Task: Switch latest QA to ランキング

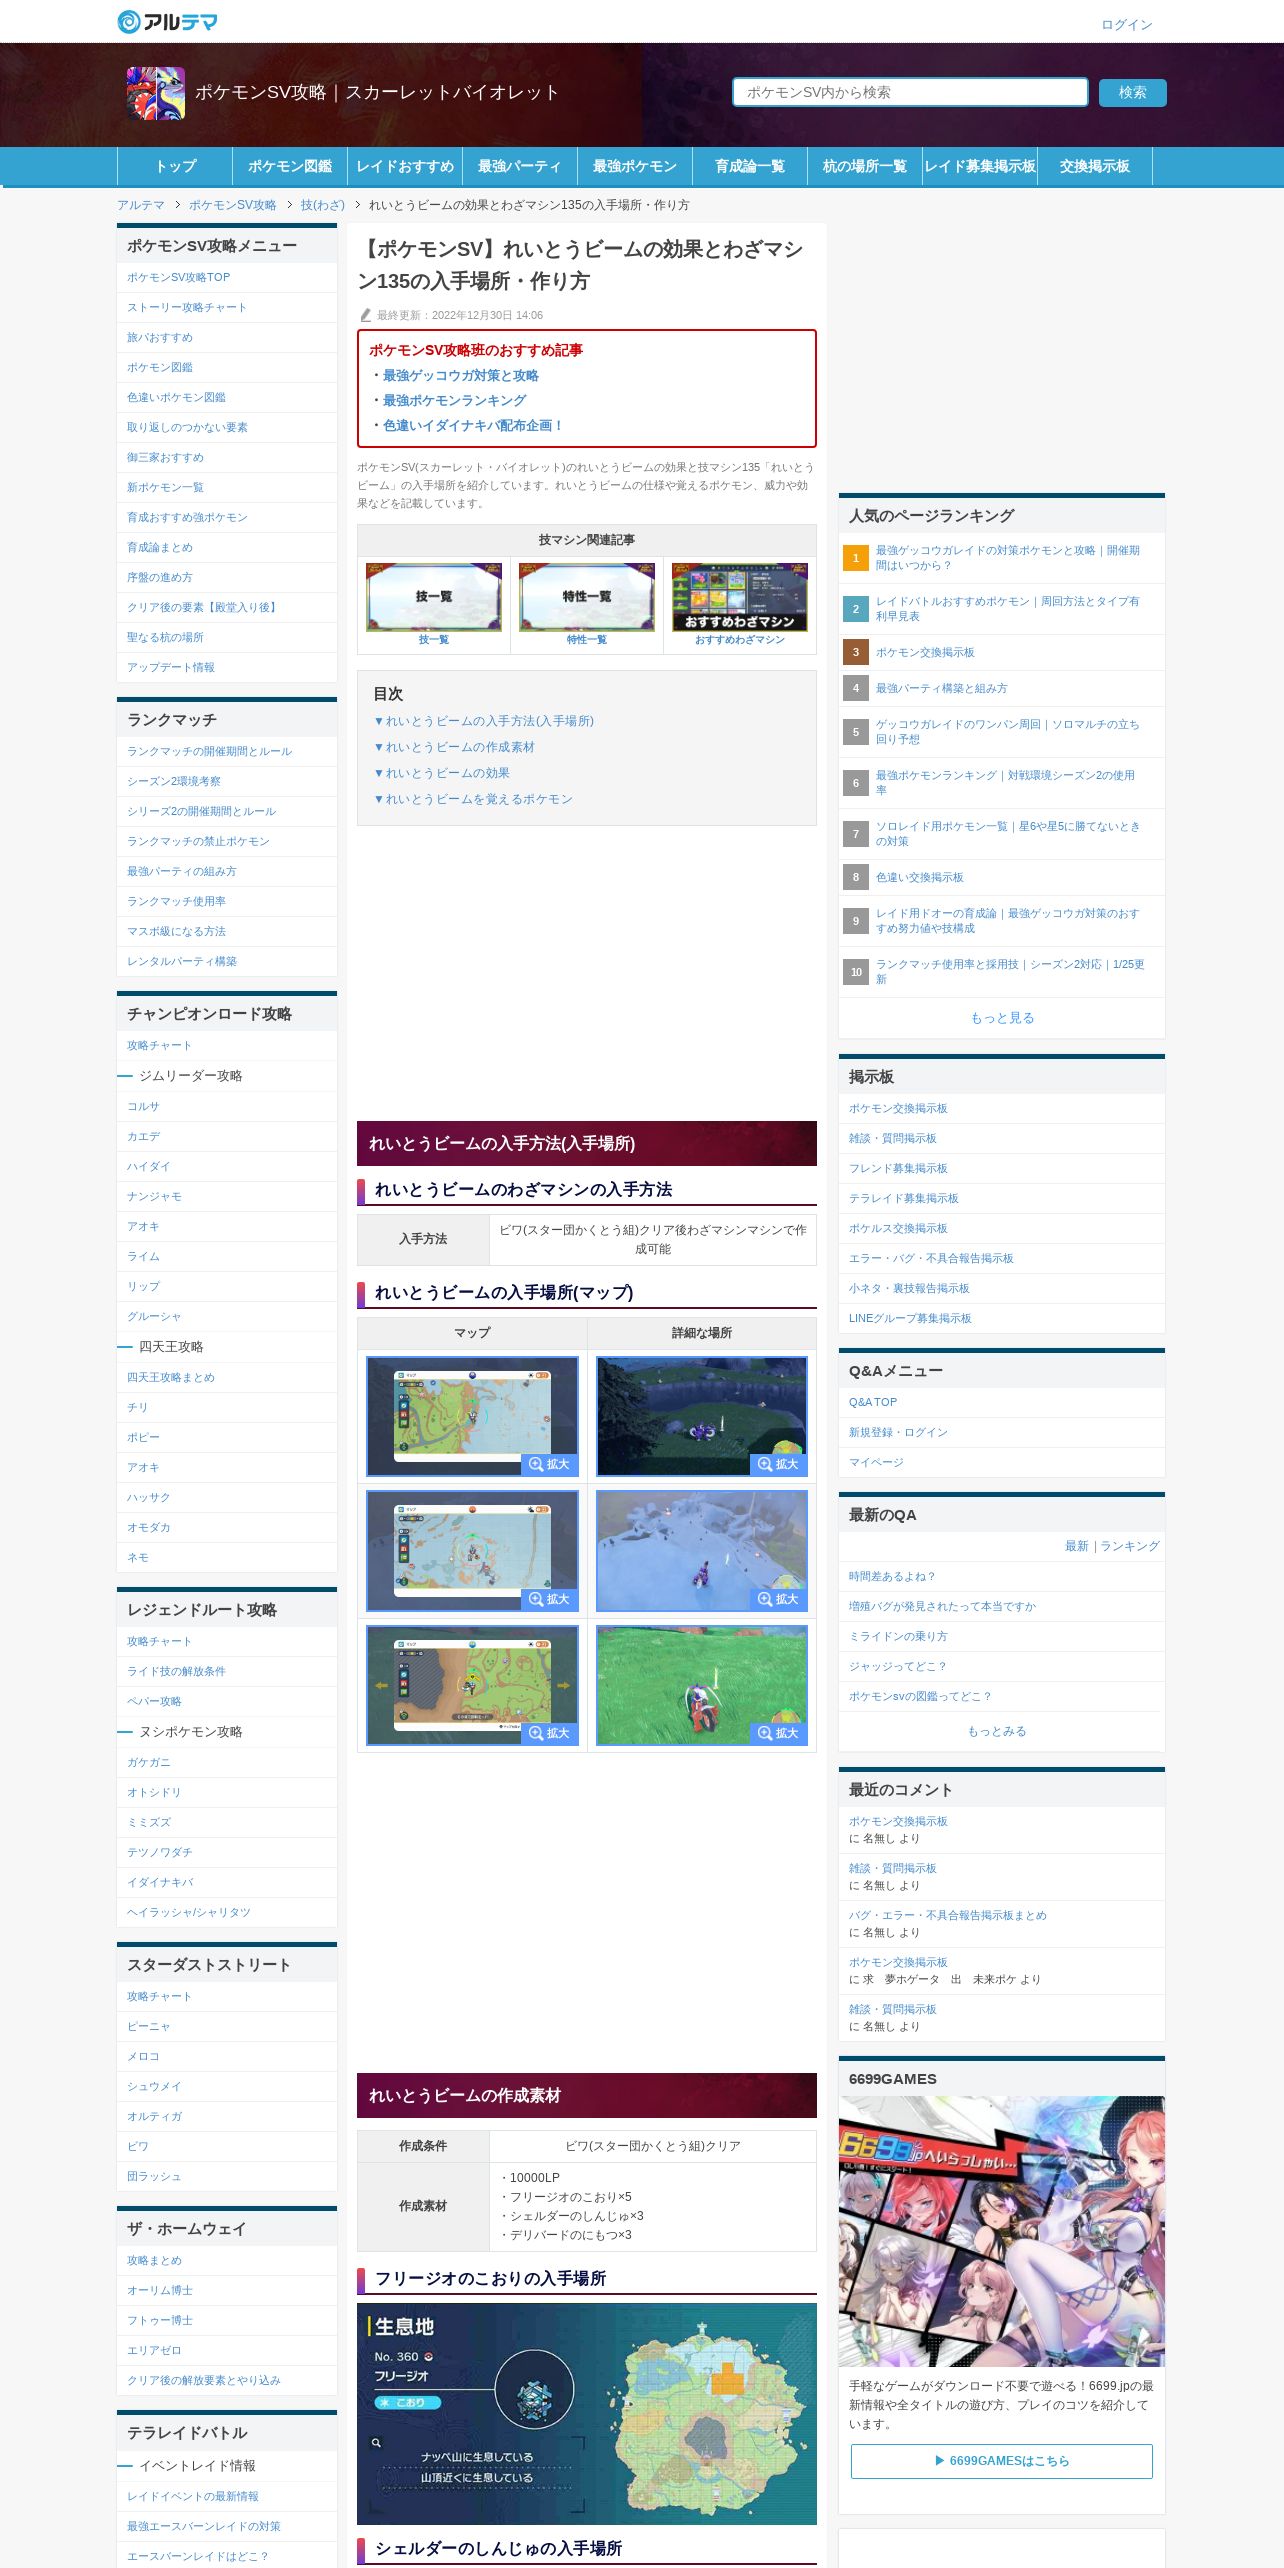Action: (1131, 1546)
